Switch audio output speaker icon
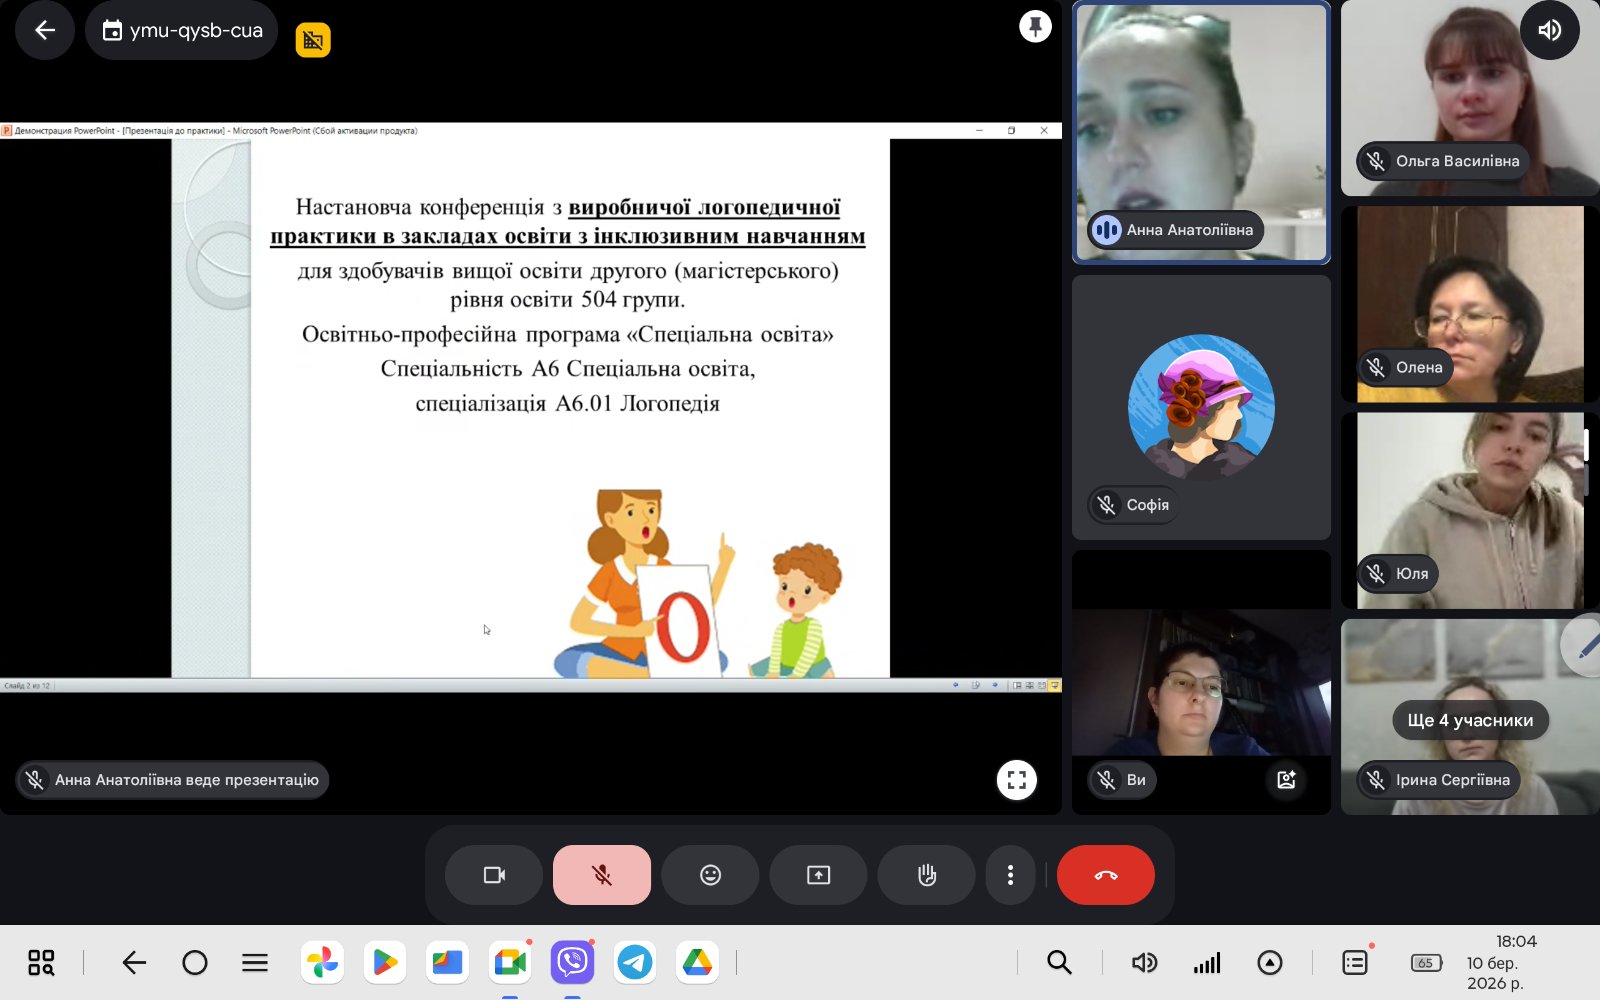 pyautogui.click(x=1550, y=30)
